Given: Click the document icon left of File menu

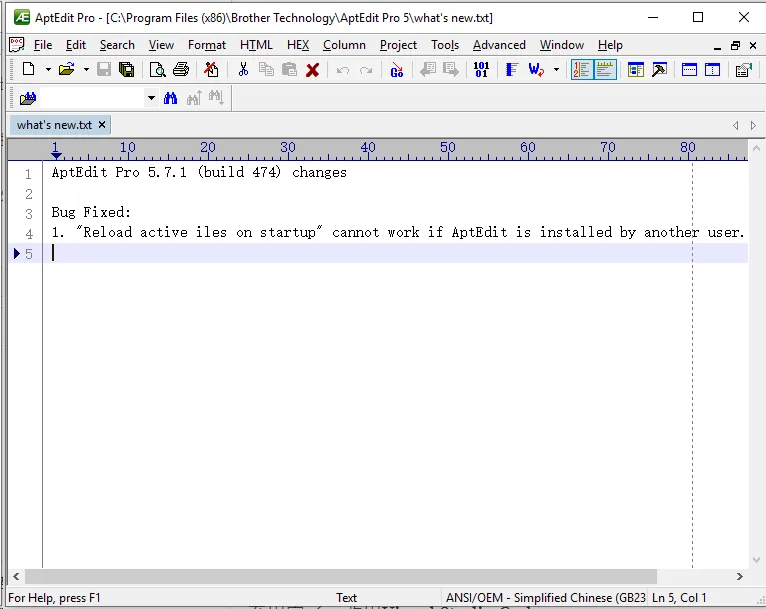Looking at the screenshot, I should (17, 44).
